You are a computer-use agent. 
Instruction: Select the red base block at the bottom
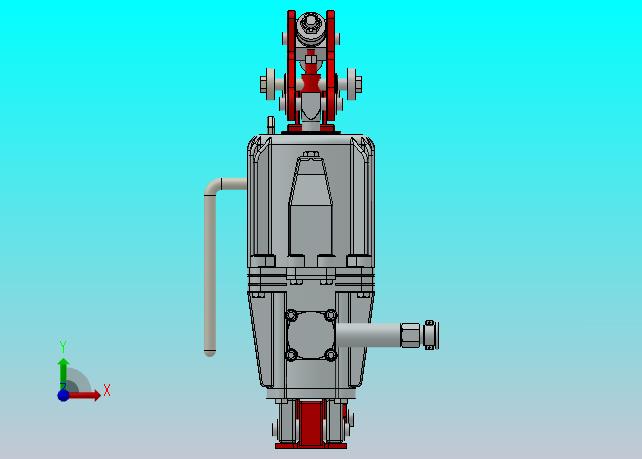[x=311, y=424]
